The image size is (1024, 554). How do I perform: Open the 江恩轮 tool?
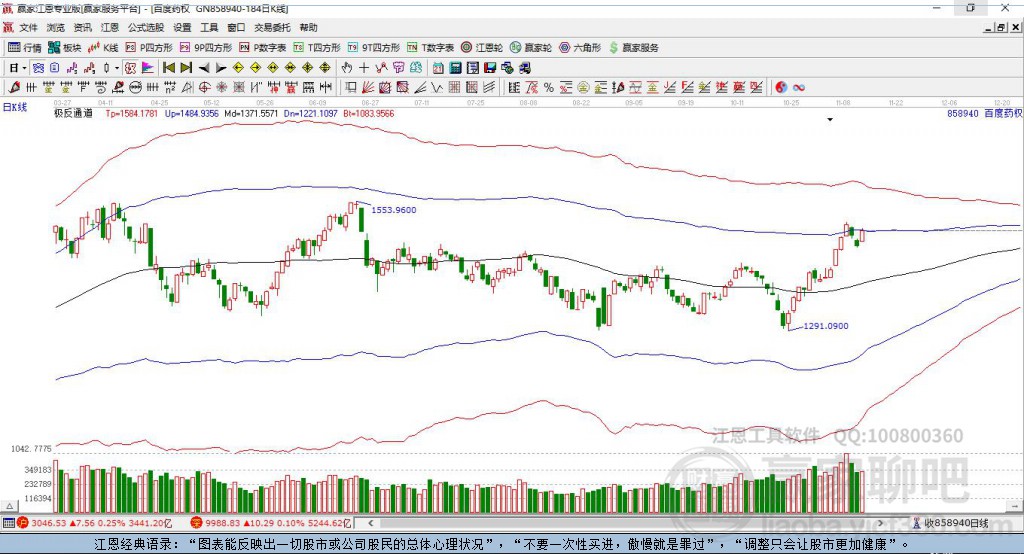tap(481, 48)
